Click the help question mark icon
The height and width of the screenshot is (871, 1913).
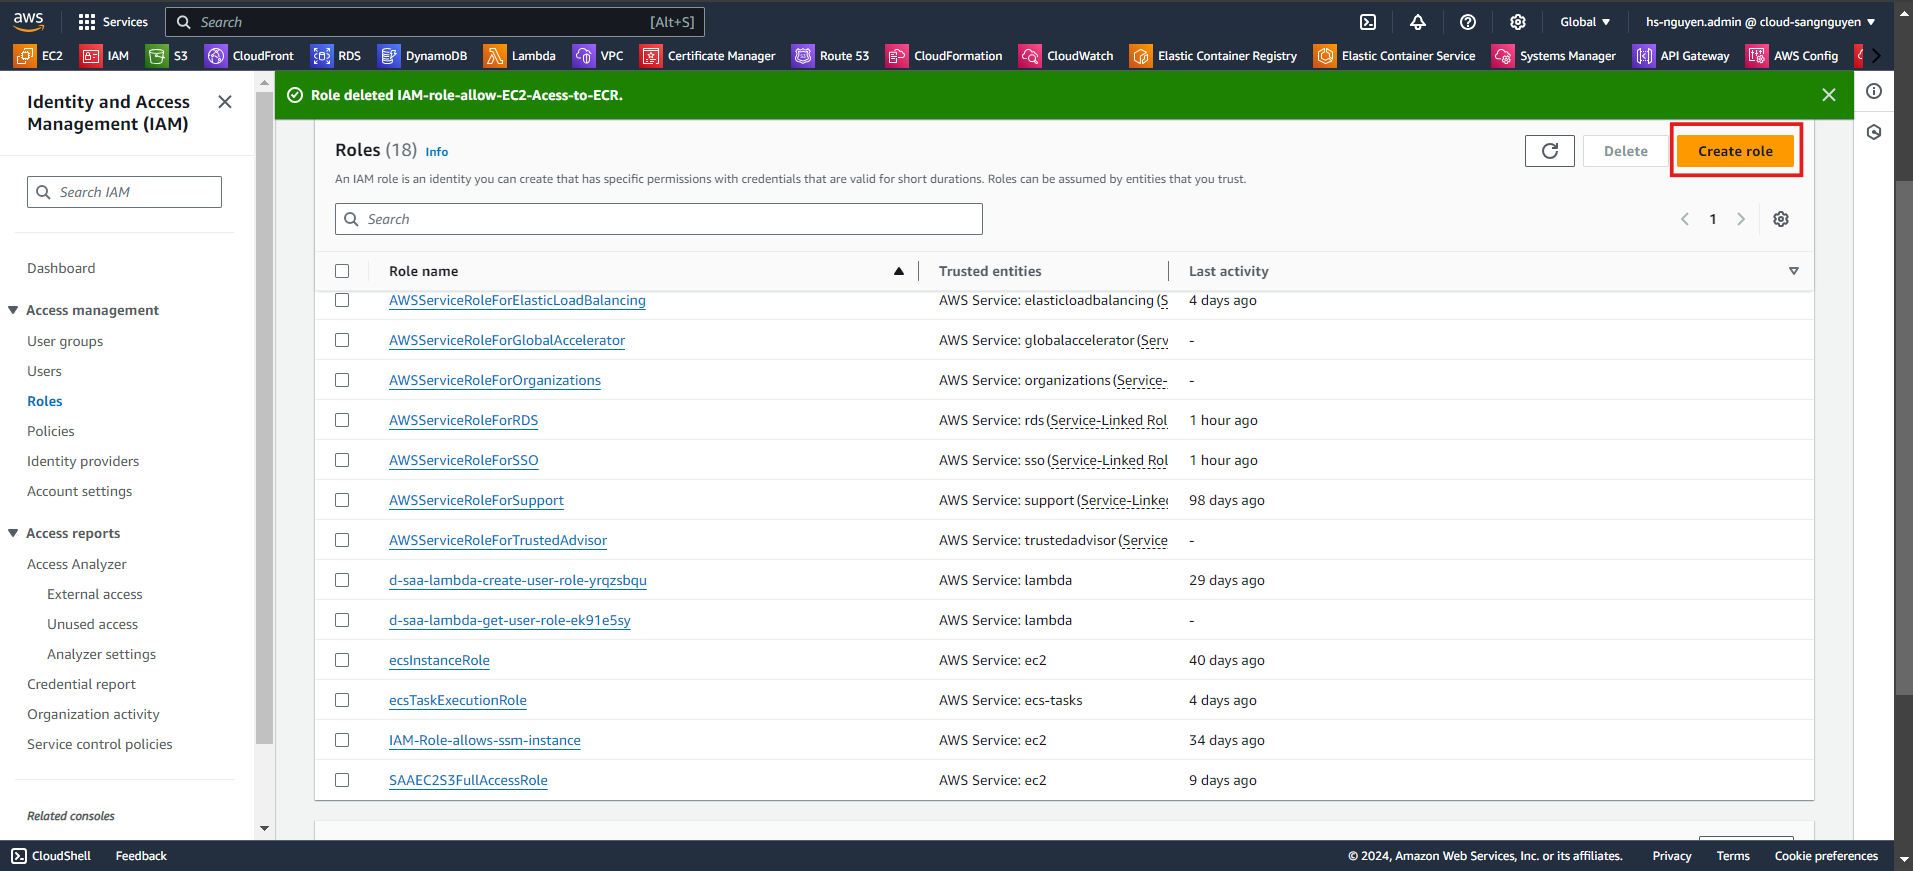click(x=1468, y=22)
